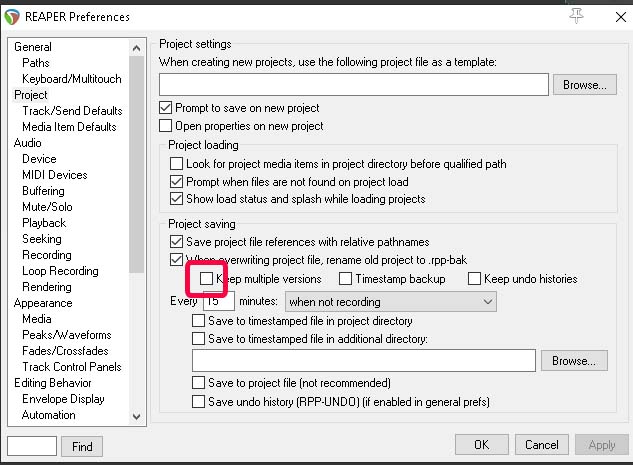Click the auto-save minutes field

coord(219,301)
